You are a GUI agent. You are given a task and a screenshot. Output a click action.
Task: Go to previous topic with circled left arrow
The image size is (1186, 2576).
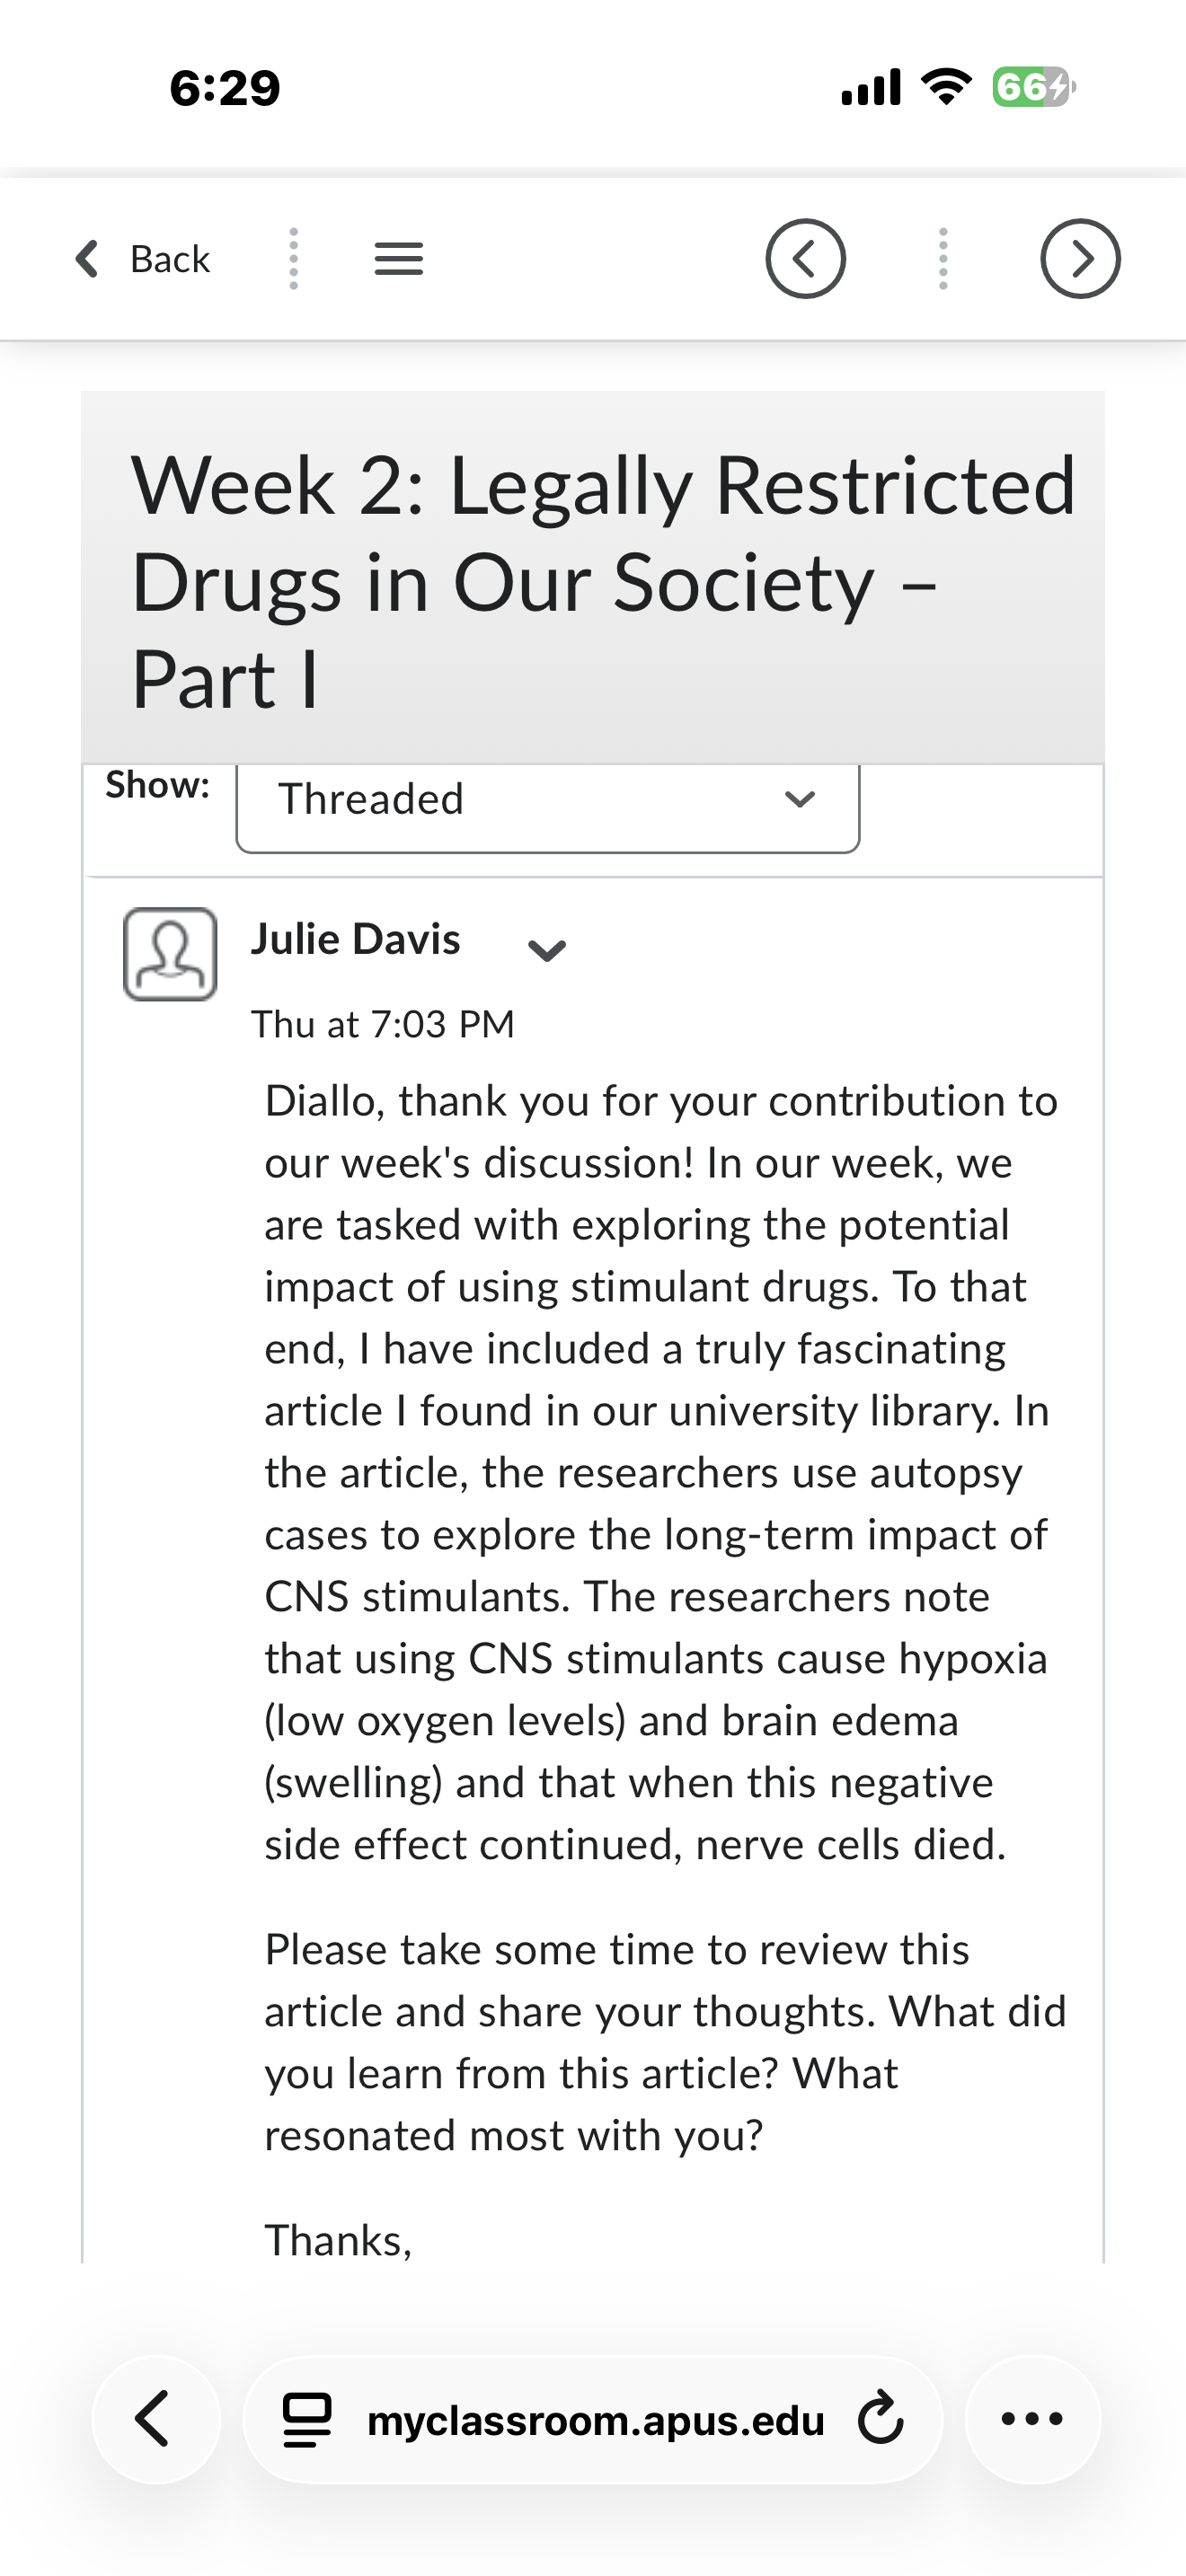[805, 259]
